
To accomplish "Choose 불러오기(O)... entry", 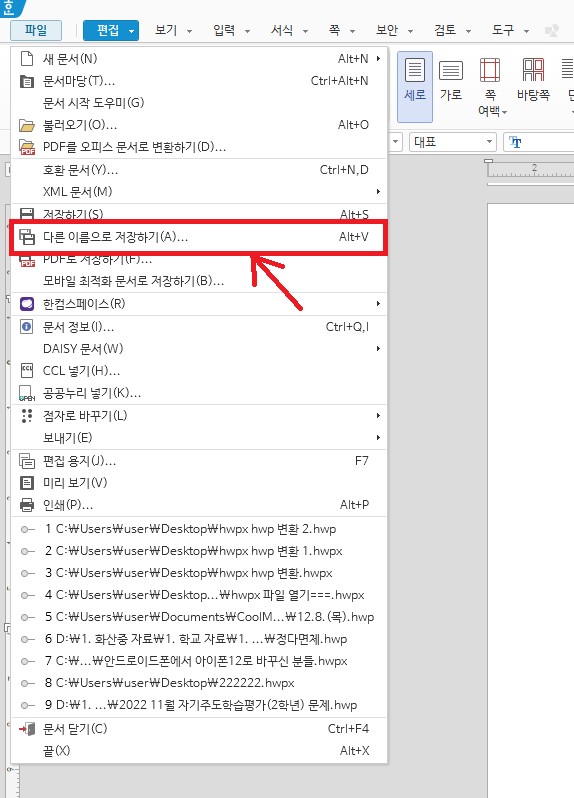I will pos(199,125).
